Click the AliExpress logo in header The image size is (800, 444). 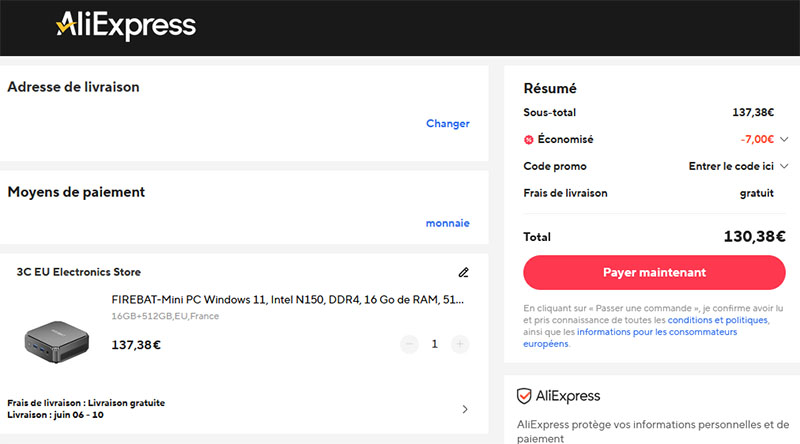click(x=126, y=26)
